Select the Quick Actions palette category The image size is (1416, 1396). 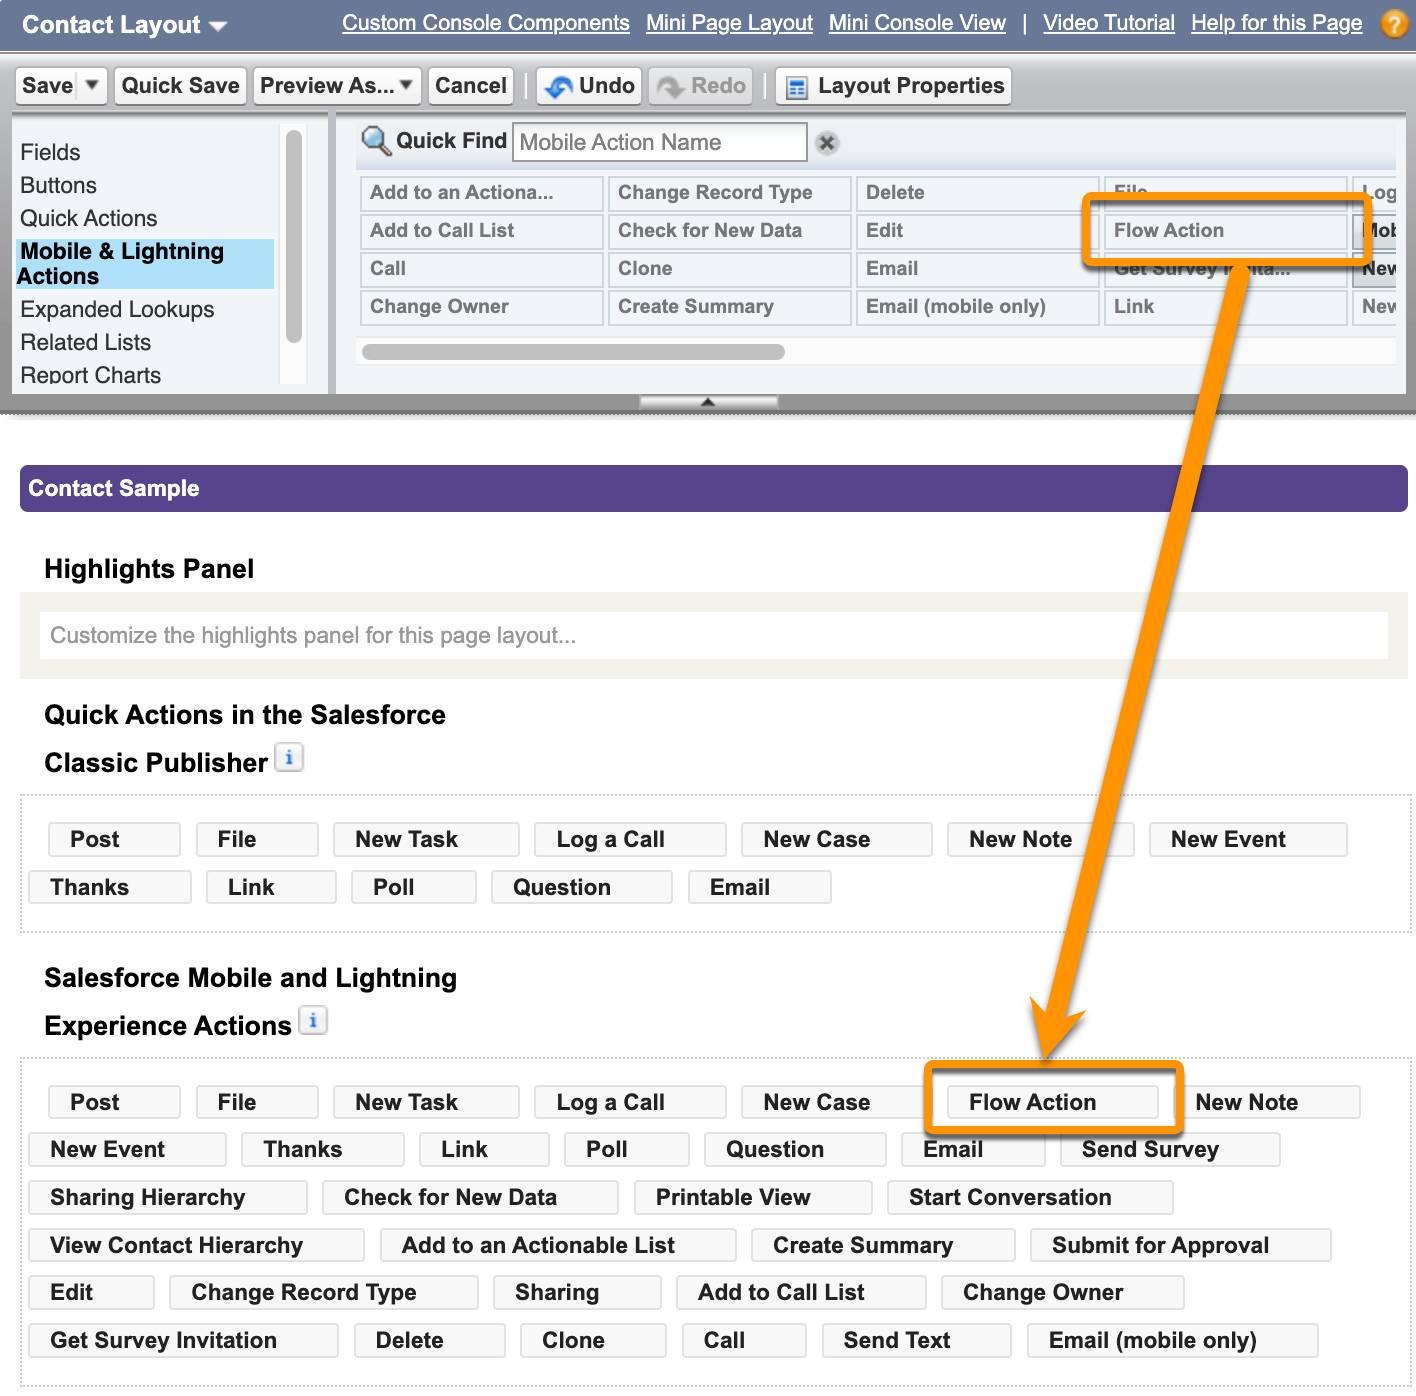pos(88,218)
